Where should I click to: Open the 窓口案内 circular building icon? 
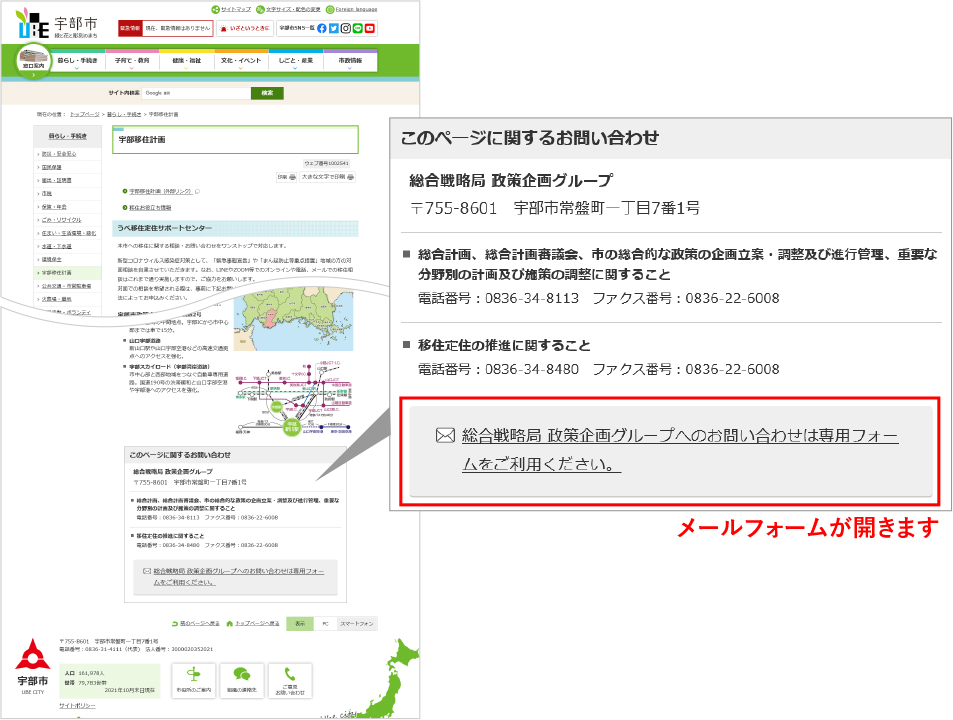click(33, 60)
